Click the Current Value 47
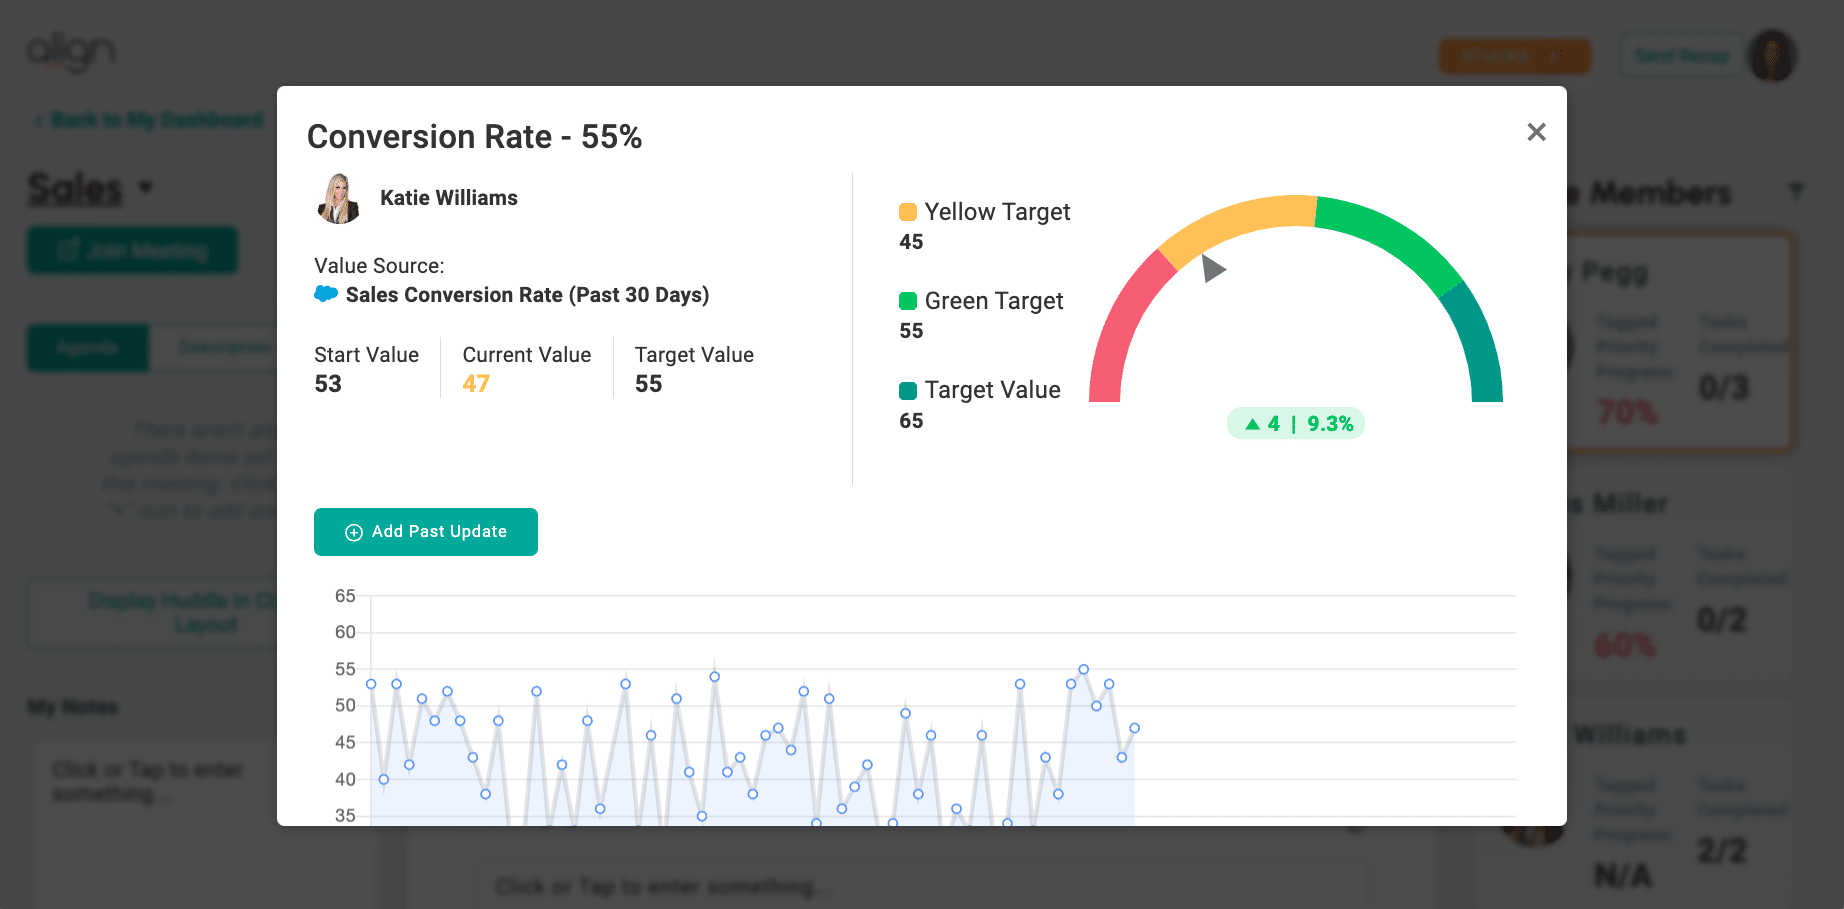This screenshot has height=909, width=1844. point(476,384)
